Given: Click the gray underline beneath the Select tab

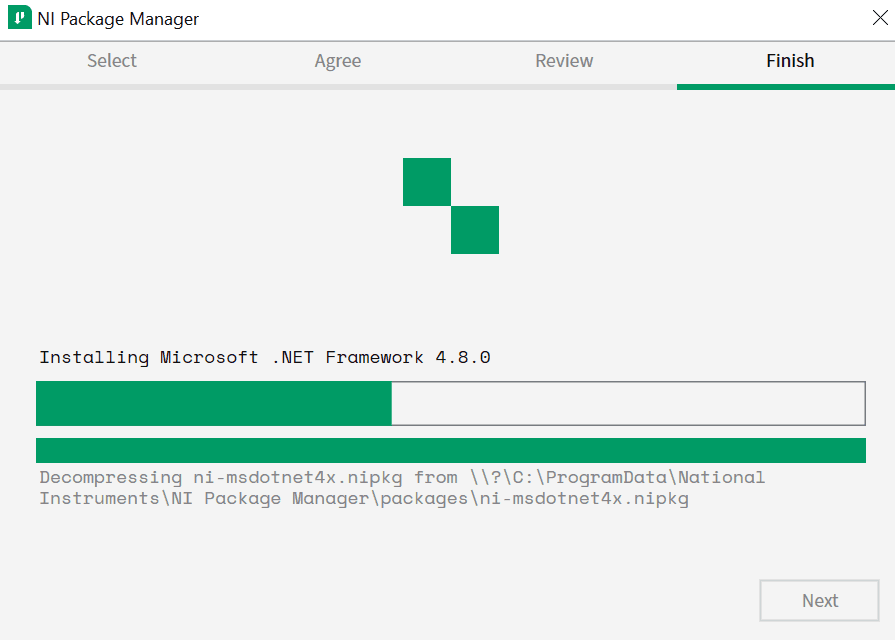Looking at the screenshot, I should [x=112, y=87].
